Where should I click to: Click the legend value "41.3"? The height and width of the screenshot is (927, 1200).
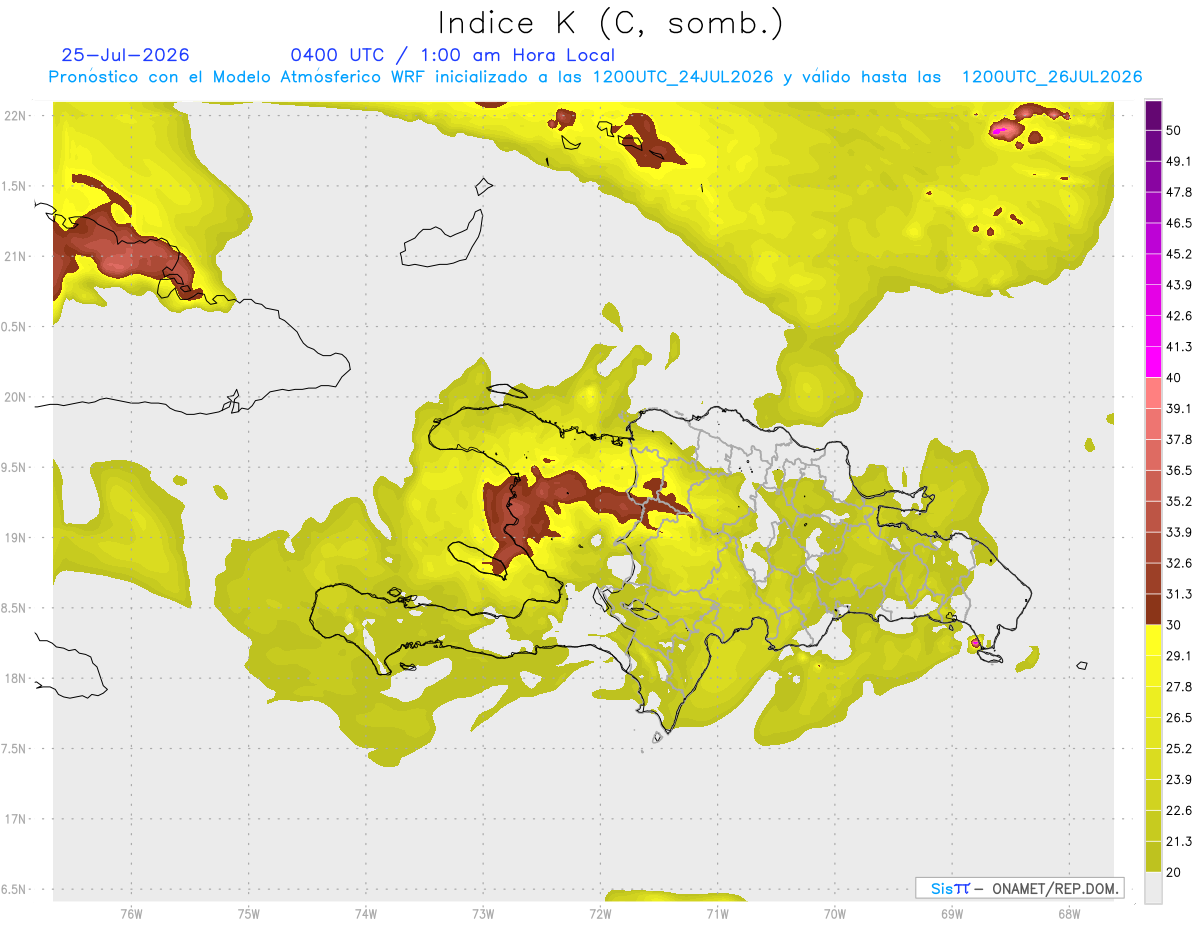1180,347
